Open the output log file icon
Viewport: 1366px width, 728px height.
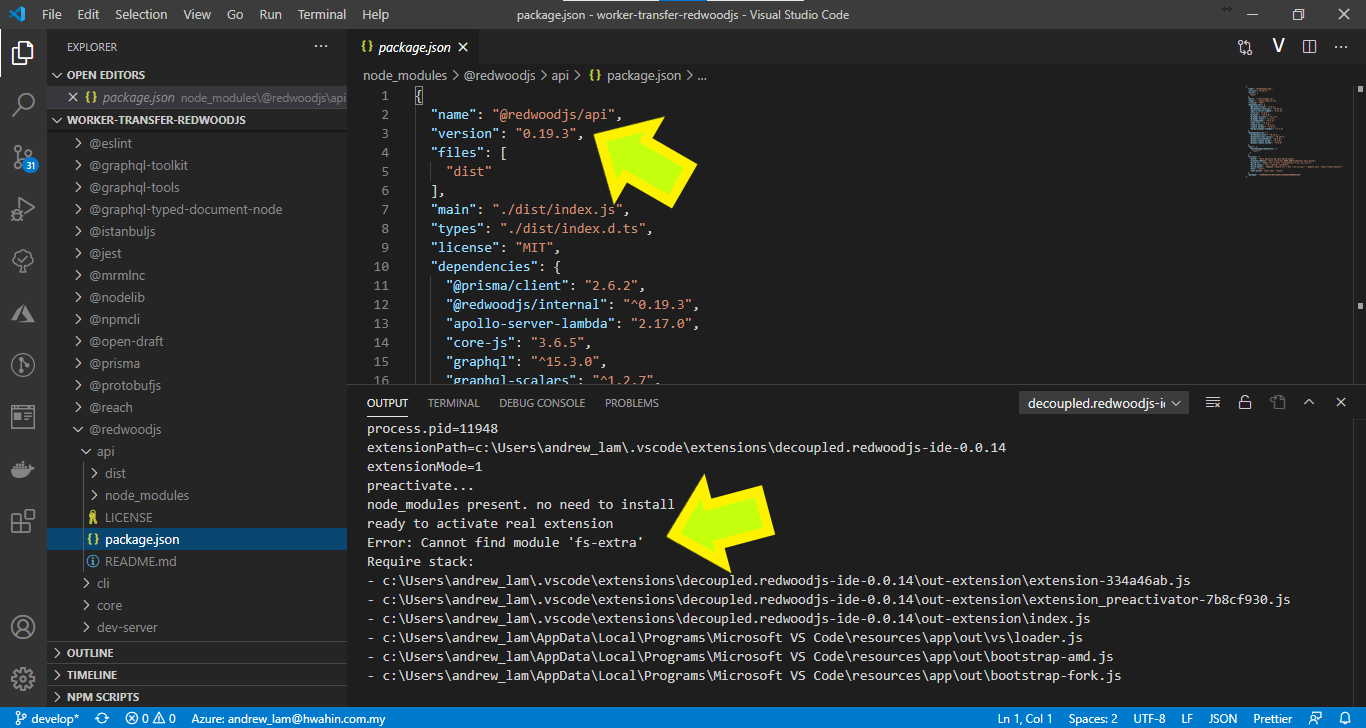1277,403
